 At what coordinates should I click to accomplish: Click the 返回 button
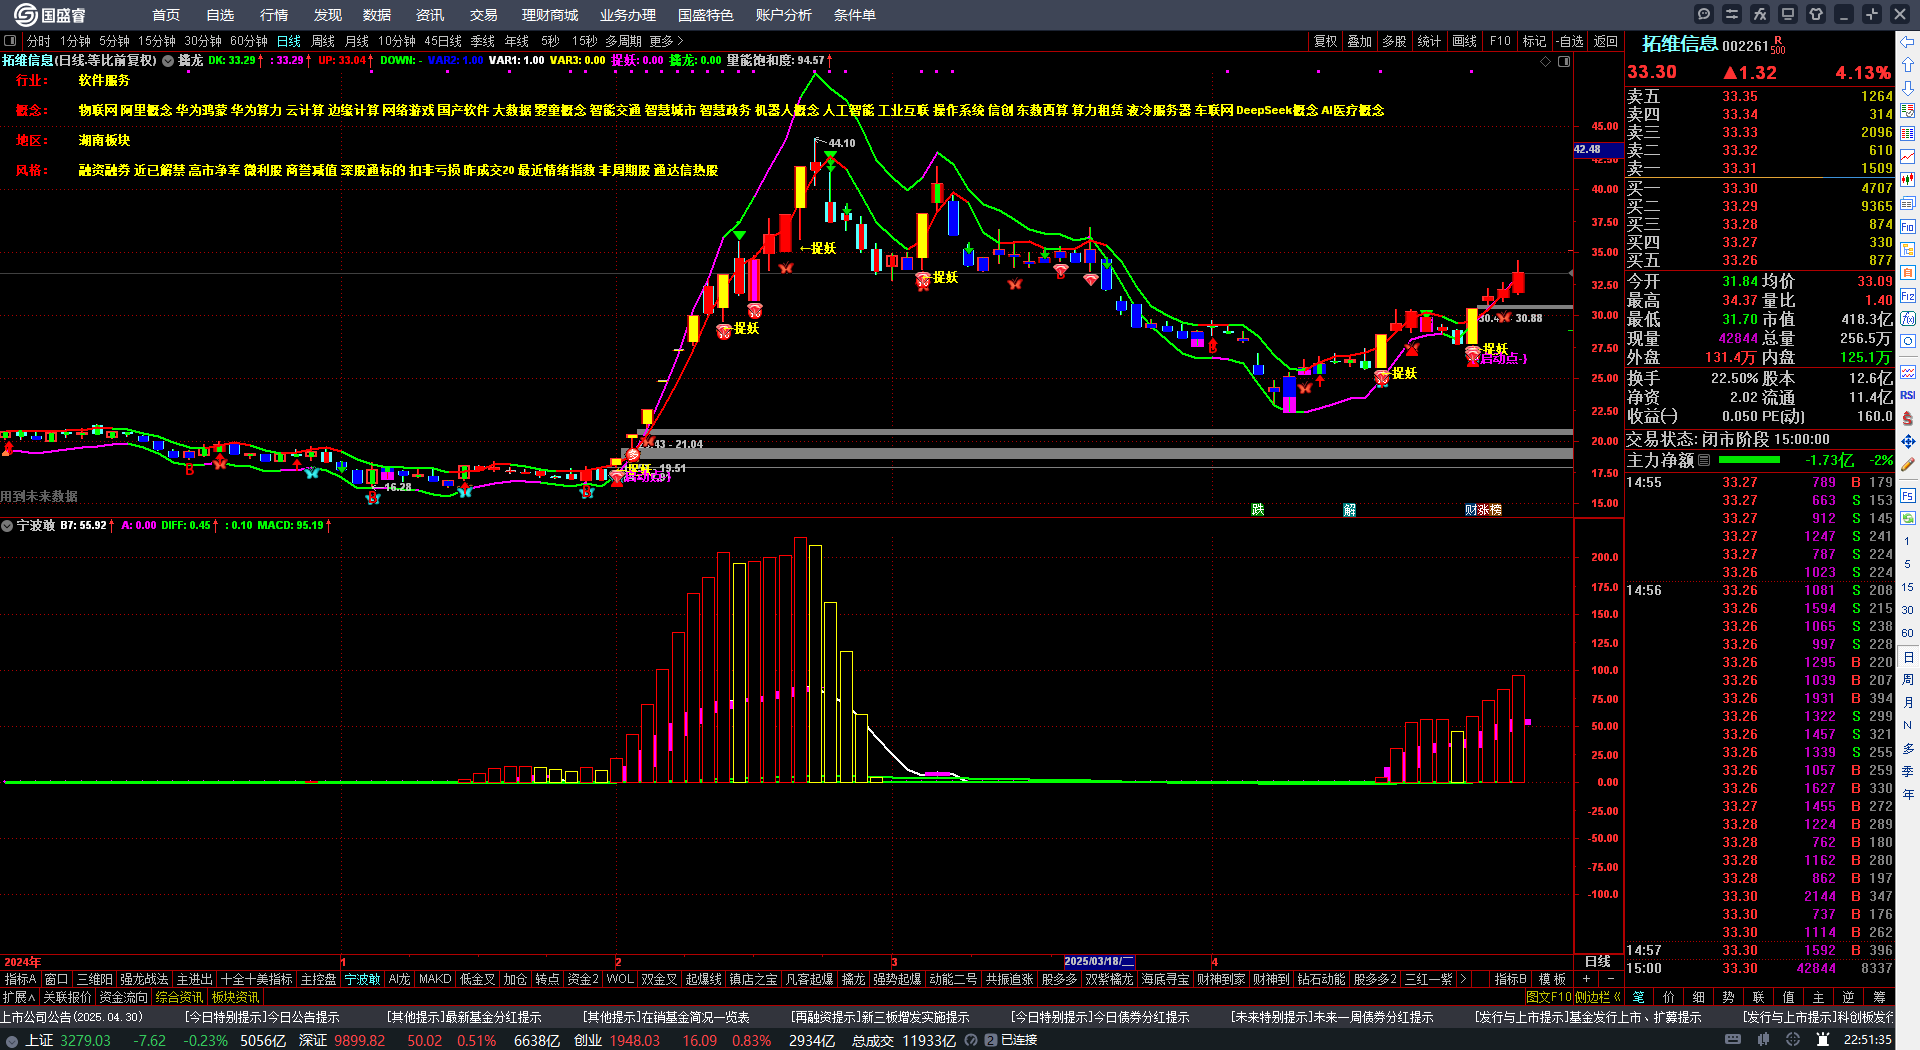tap(1606, 41)
